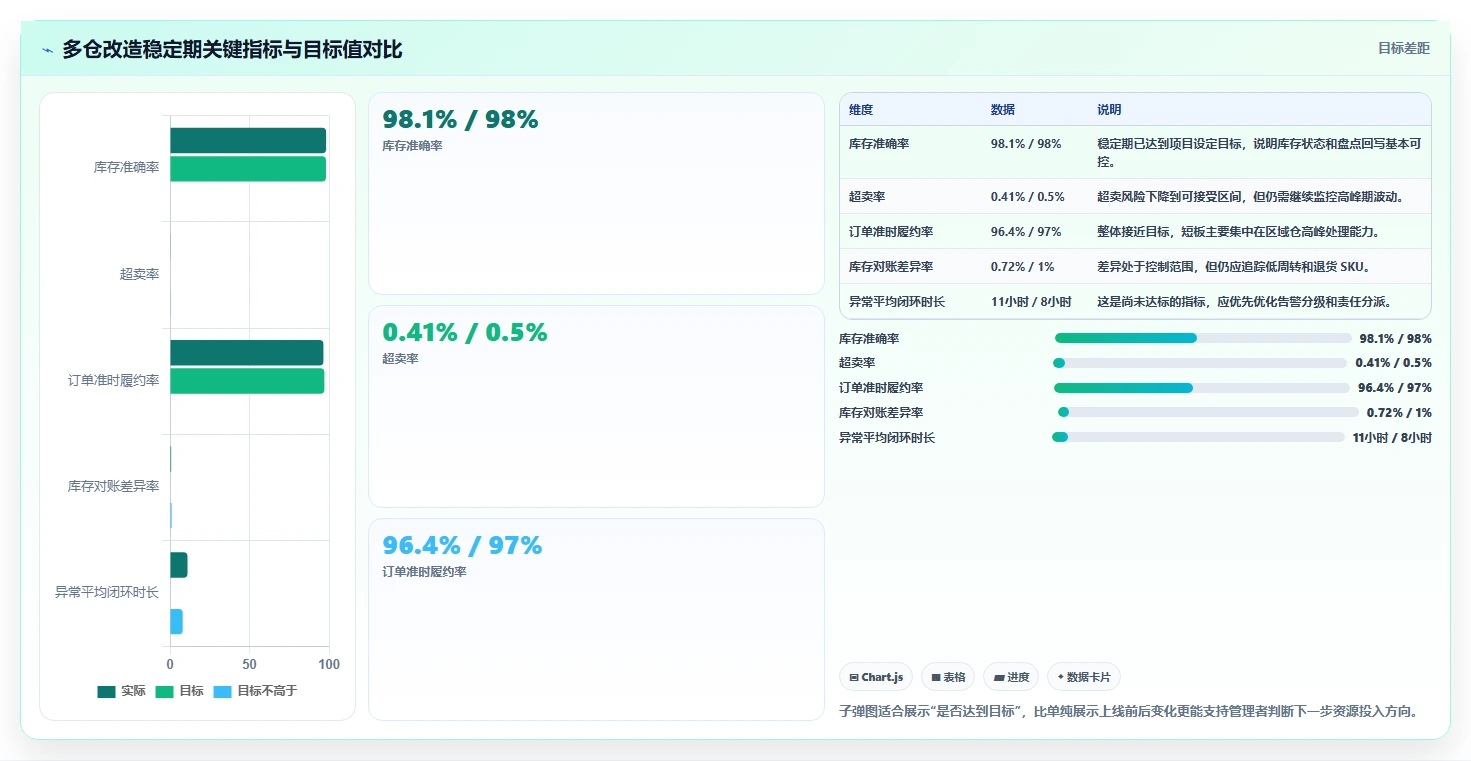Image resolution: width=1471 pixels, height=761 pixels.
Task: Click the 说明 table column header
Action: 1109,110
